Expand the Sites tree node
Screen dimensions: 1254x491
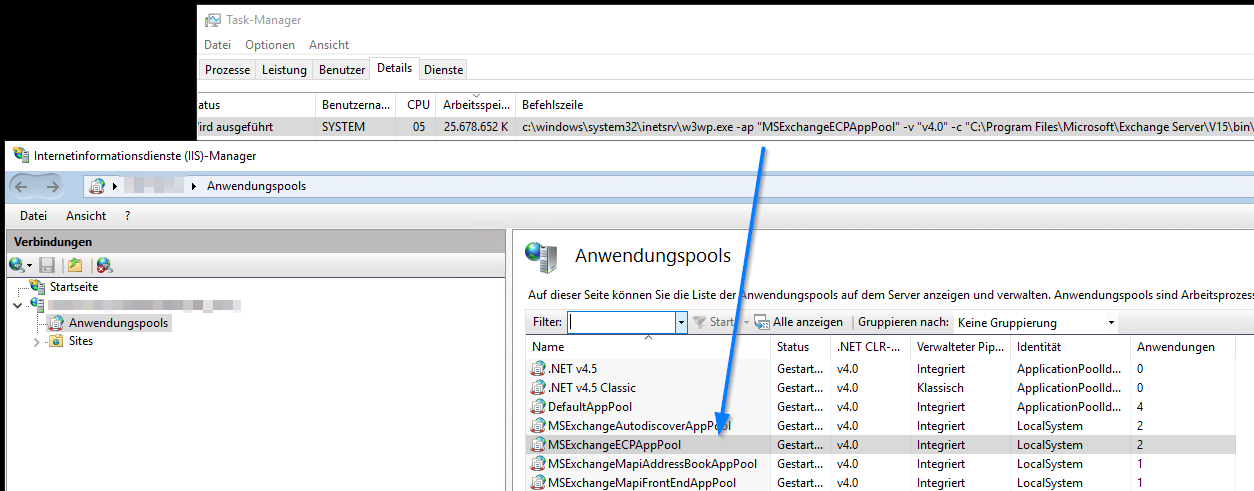tap(37, 342)
